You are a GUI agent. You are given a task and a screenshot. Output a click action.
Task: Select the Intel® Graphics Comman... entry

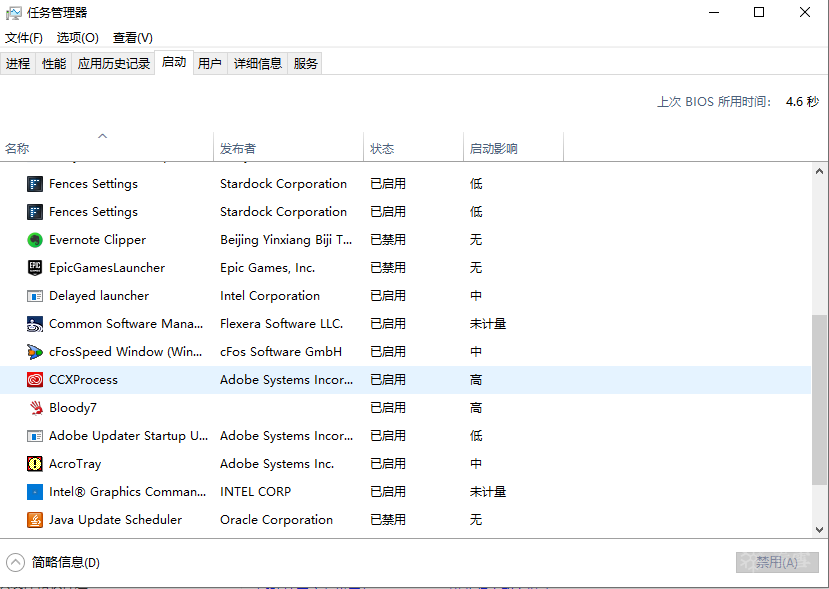[x=127, y=492]
